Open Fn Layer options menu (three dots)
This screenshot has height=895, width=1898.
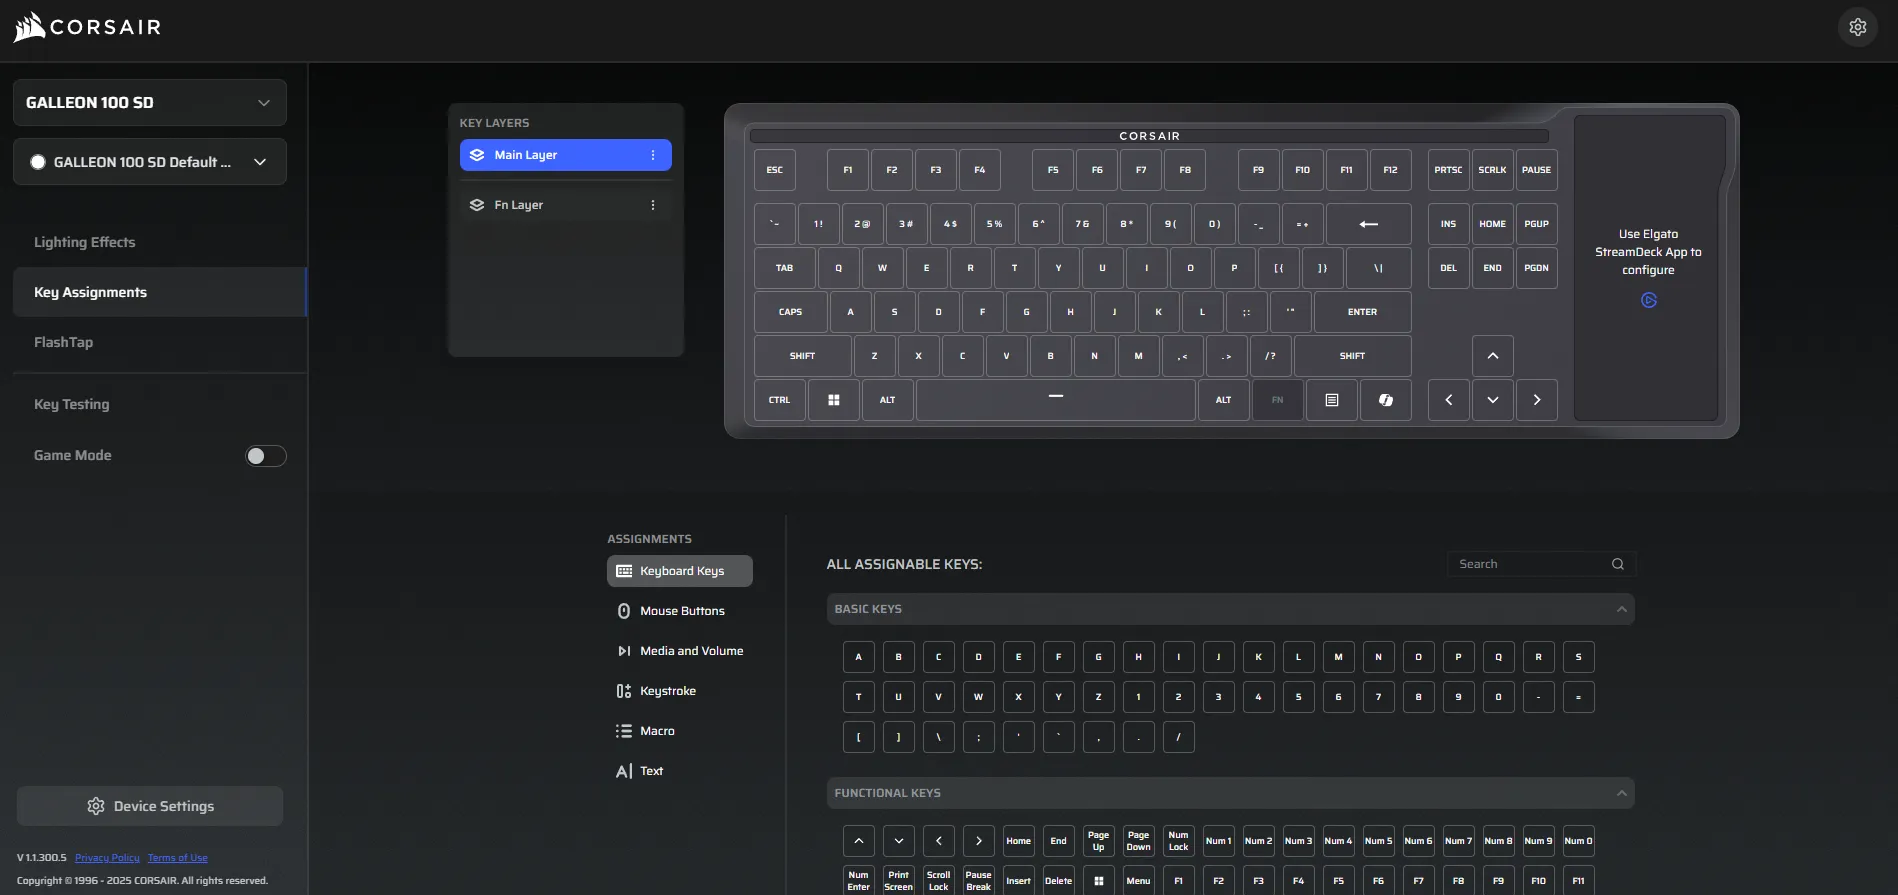click(653, 205)
